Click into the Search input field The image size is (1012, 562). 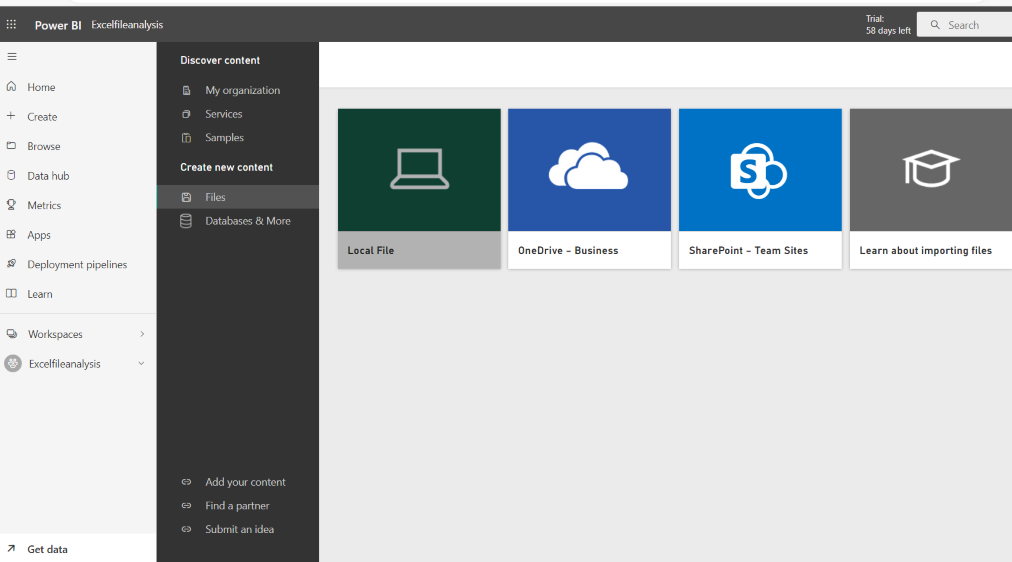pos(964,25)
